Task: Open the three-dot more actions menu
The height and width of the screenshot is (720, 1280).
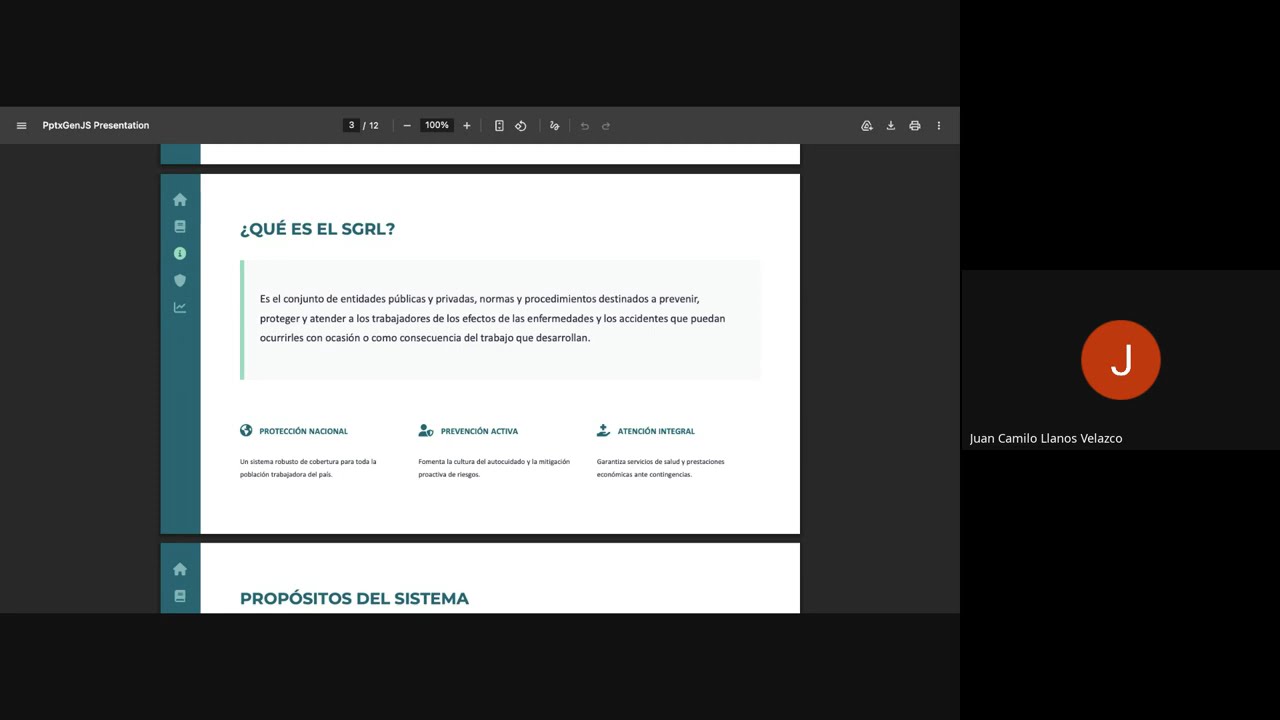Action: coord(939,126)
